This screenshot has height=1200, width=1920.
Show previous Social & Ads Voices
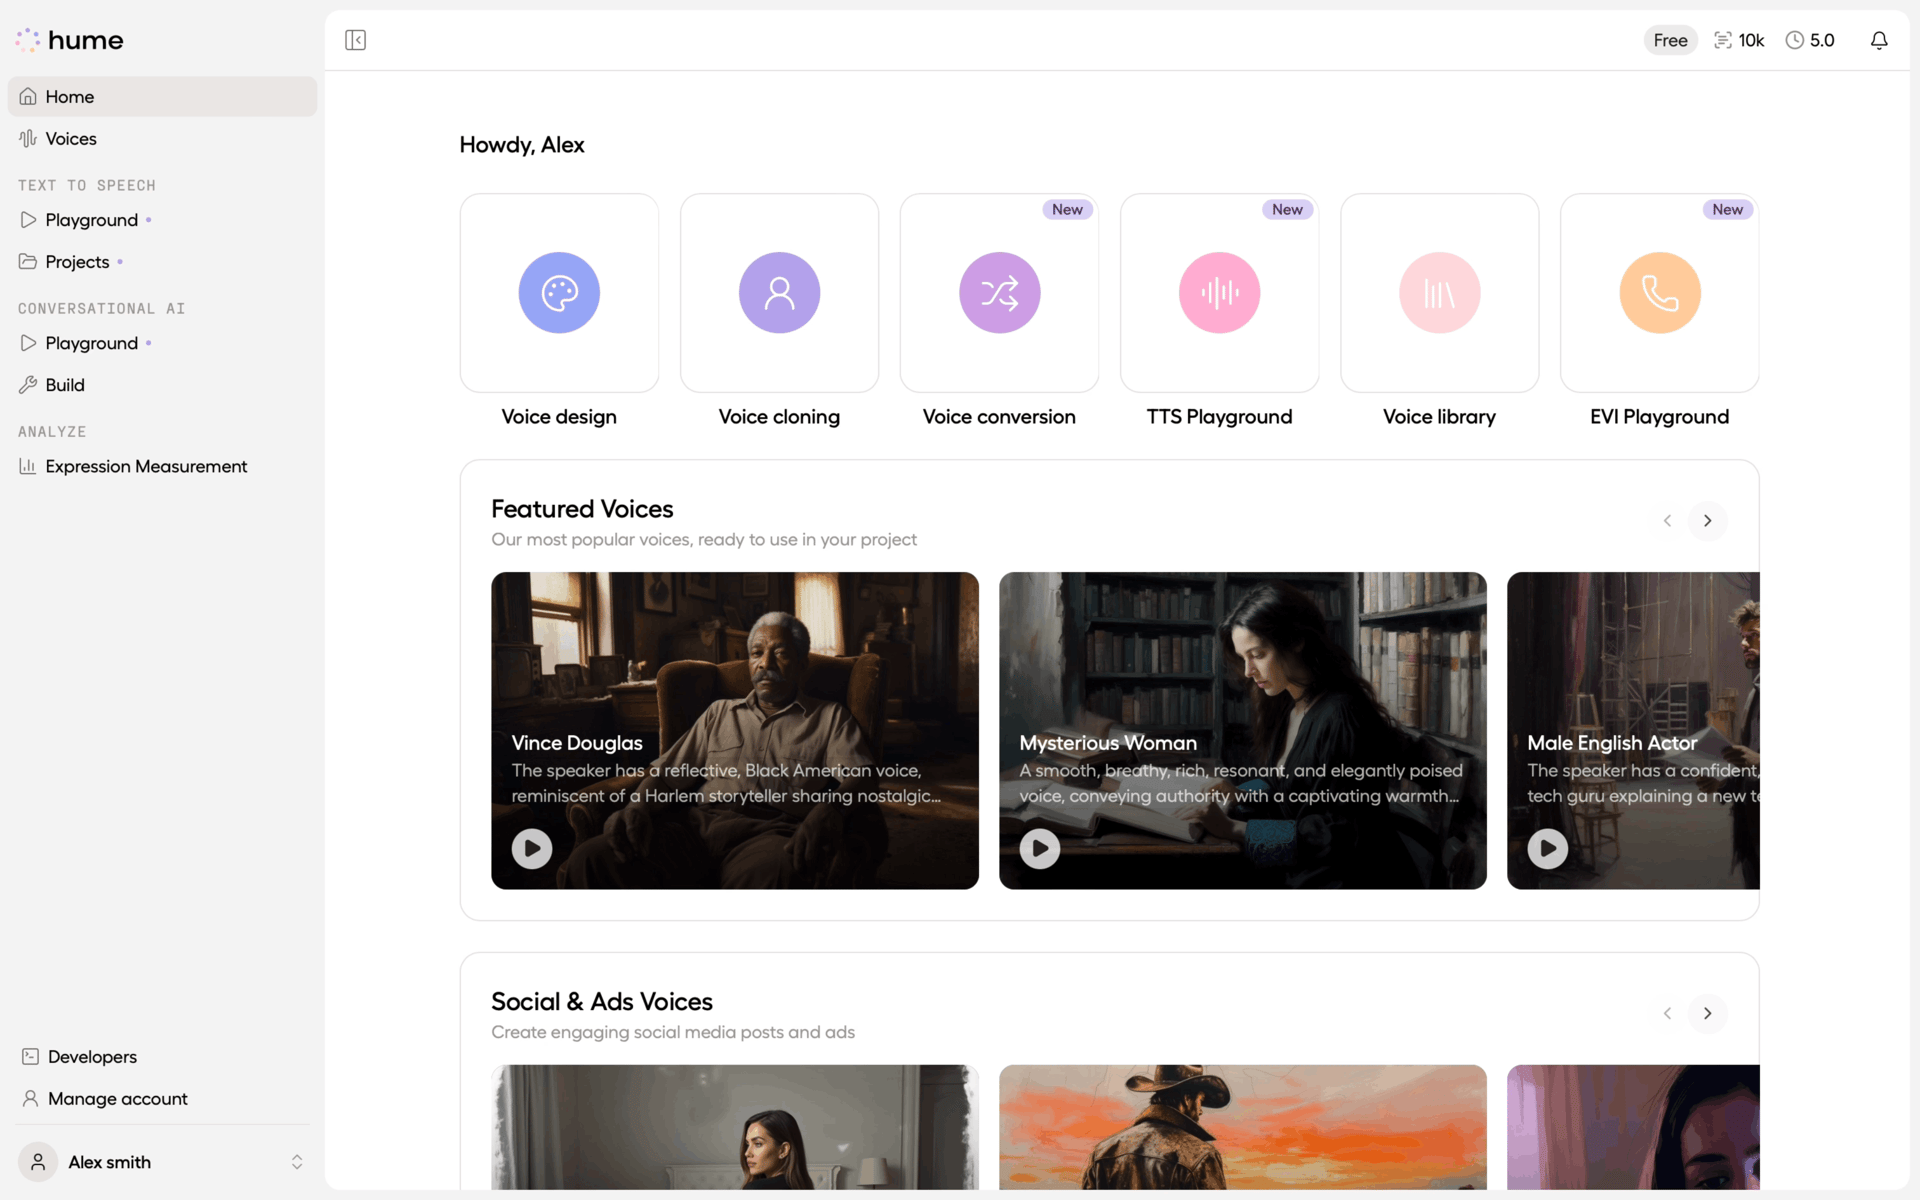(x=1667, y=1013)
